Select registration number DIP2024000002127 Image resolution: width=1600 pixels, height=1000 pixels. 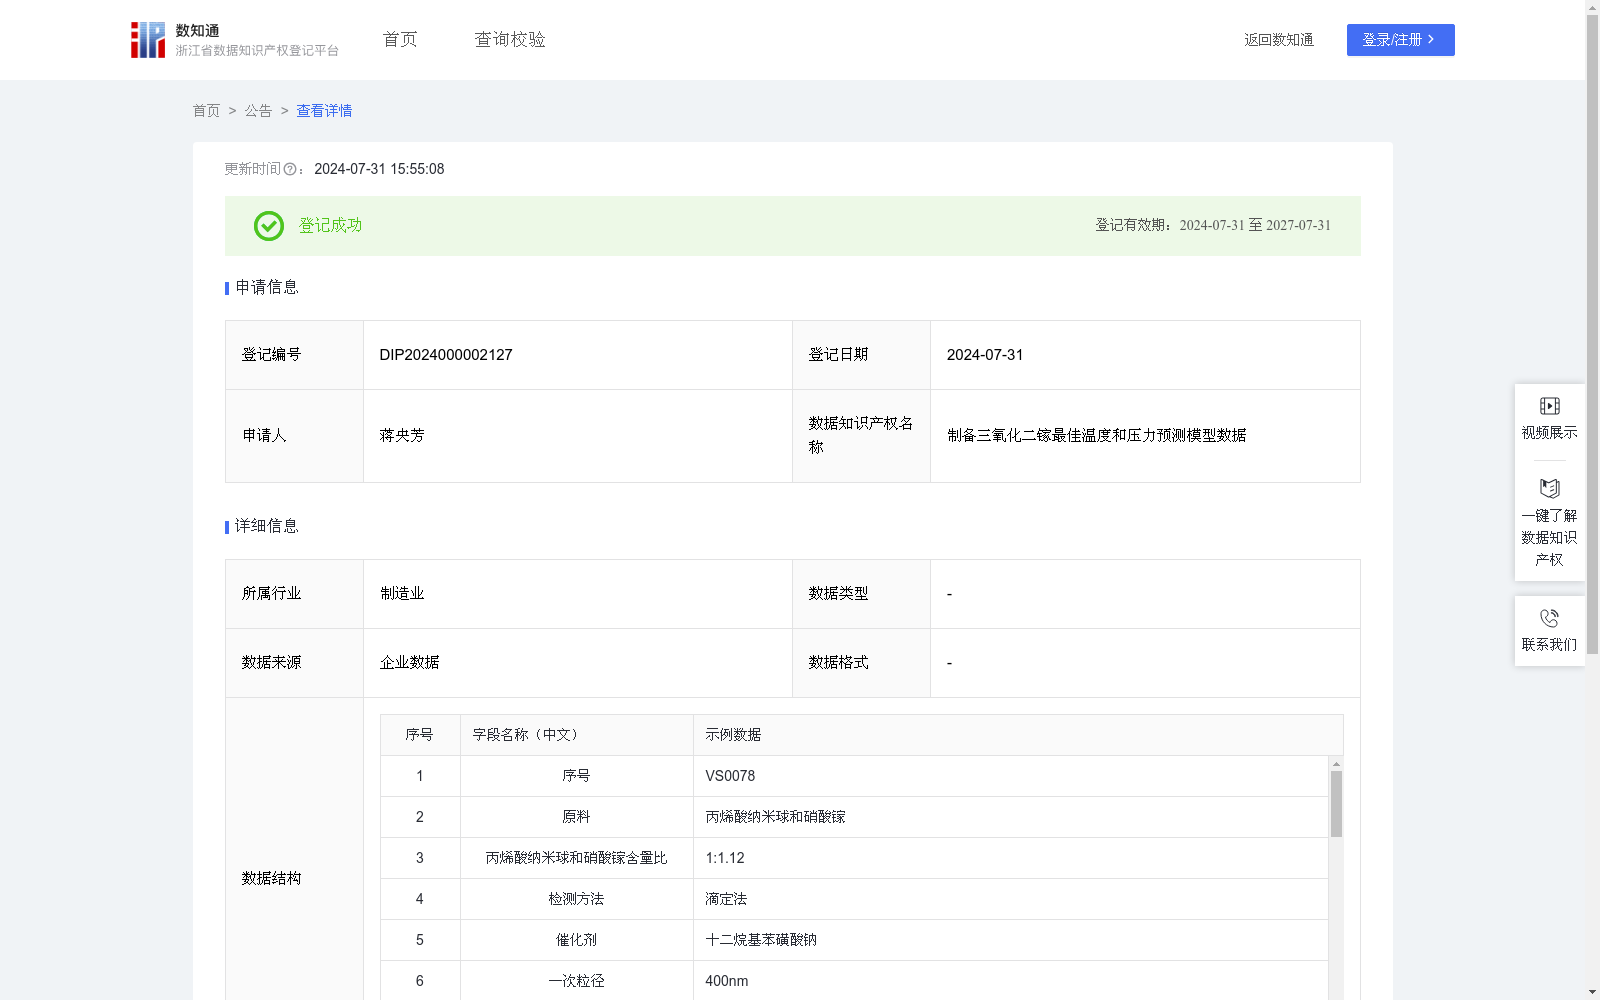[x=446, y=355]
